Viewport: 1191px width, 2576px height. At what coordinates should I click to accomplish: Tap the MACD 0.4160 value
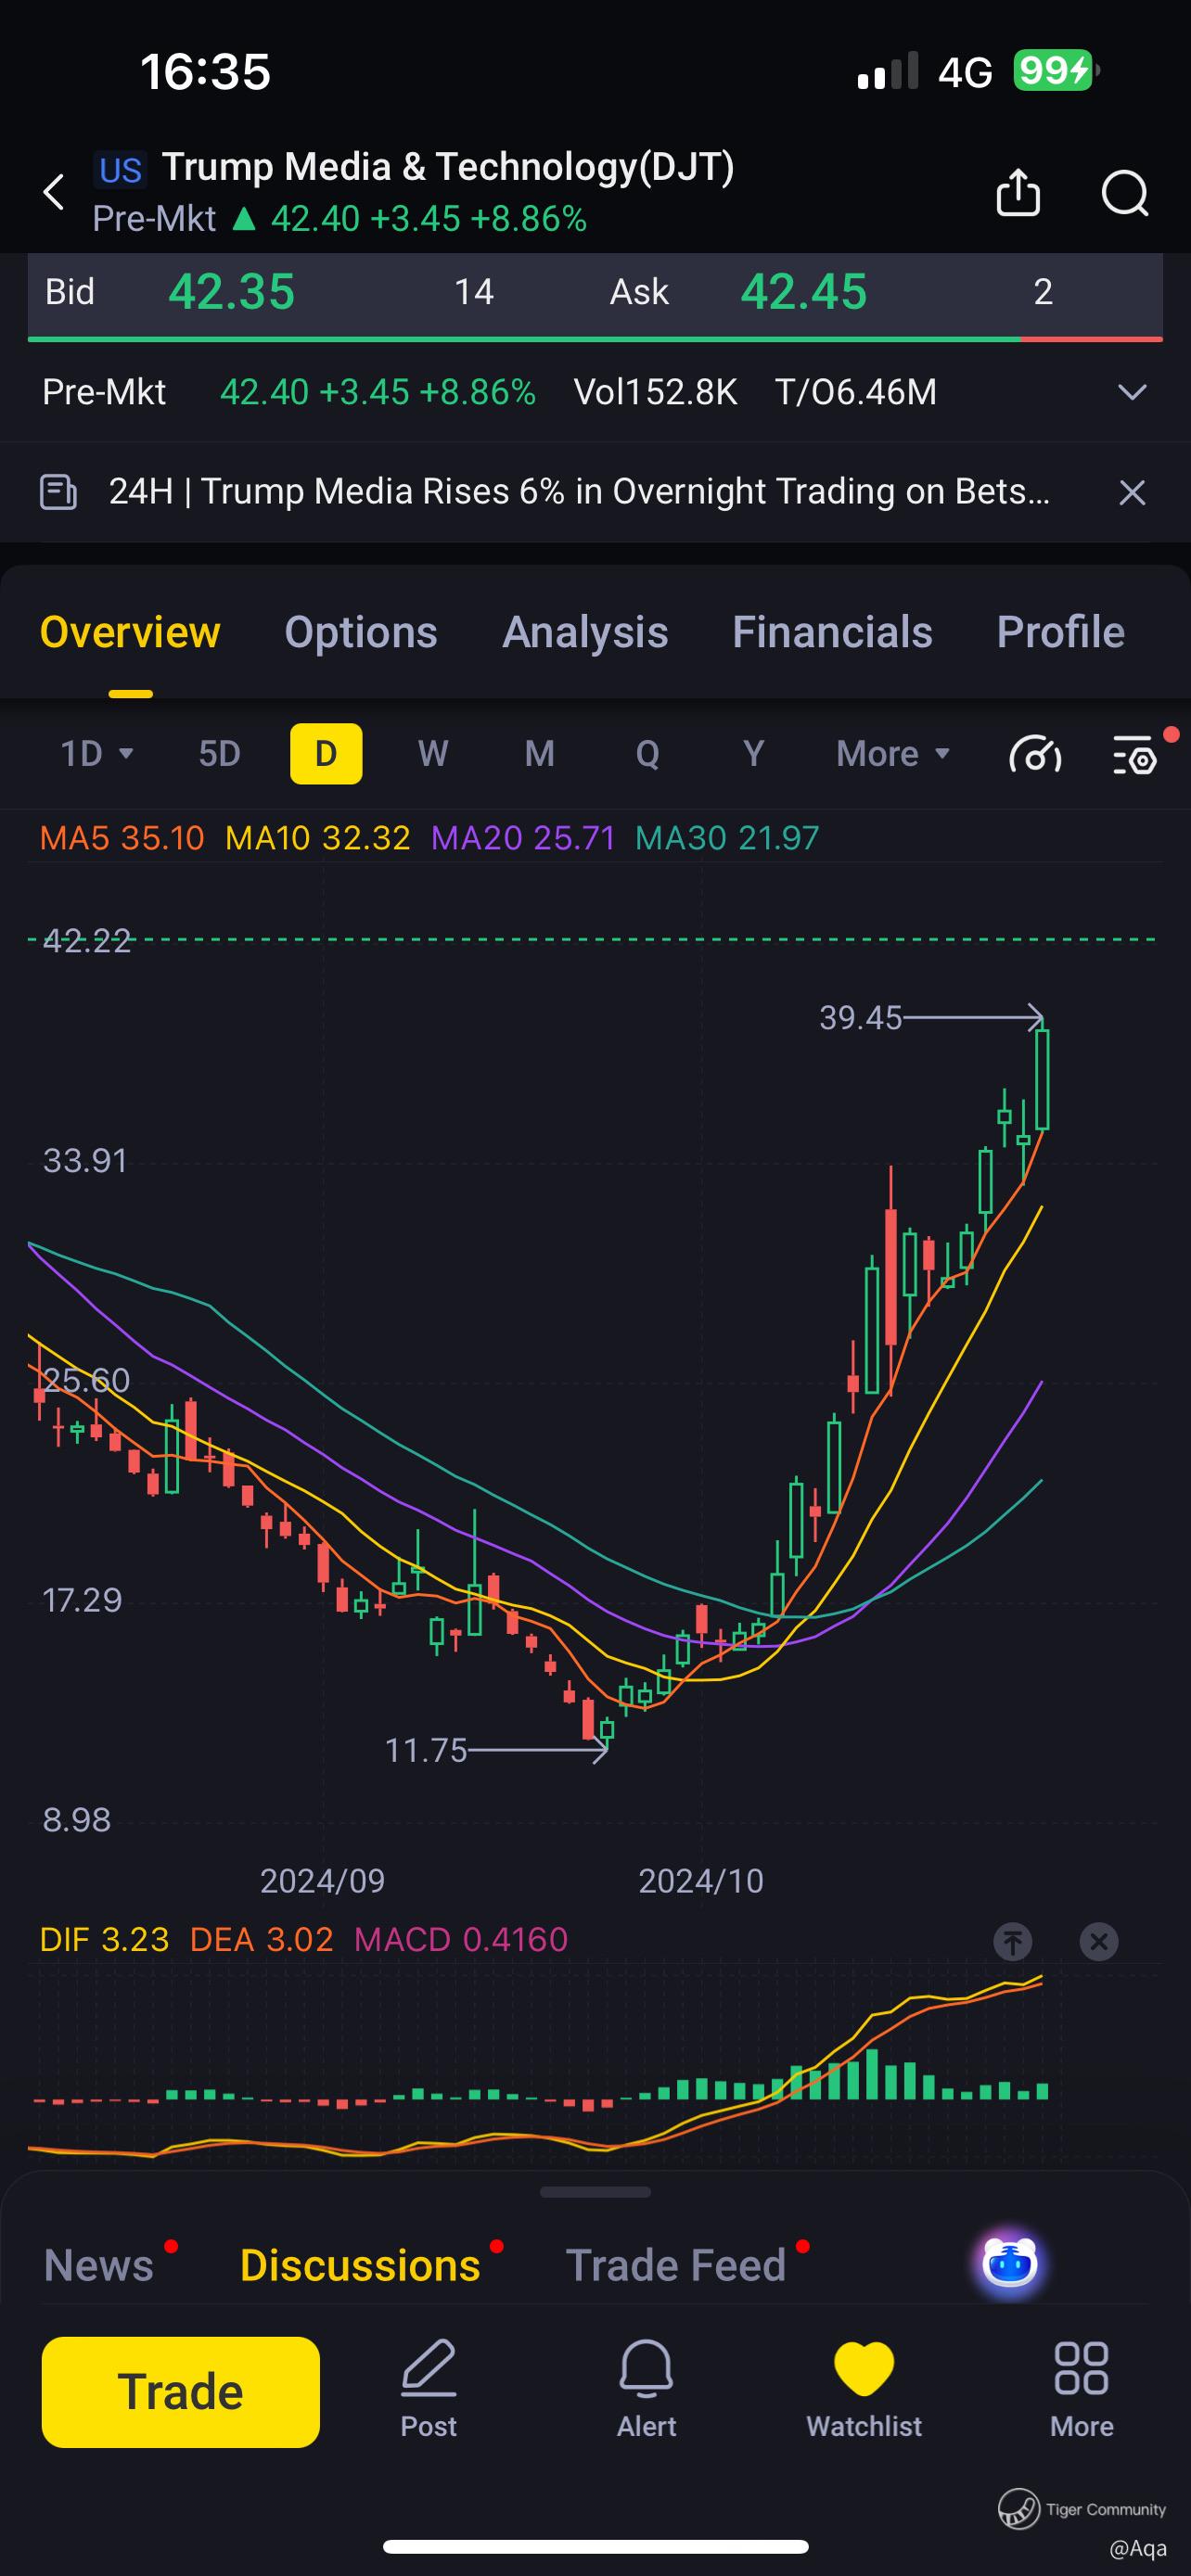(461, 1939)
